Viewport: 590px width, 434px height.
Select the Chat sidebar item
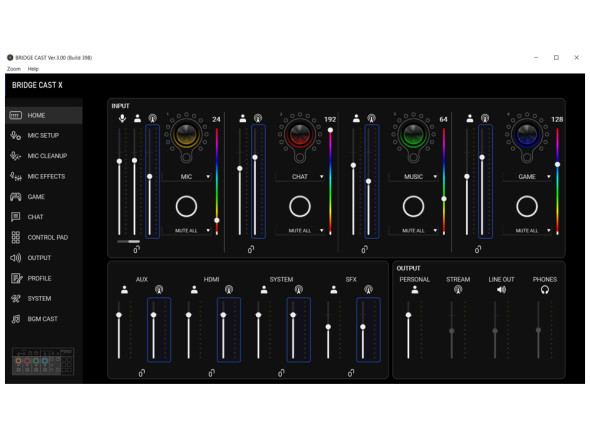click(x=44, y=217)
